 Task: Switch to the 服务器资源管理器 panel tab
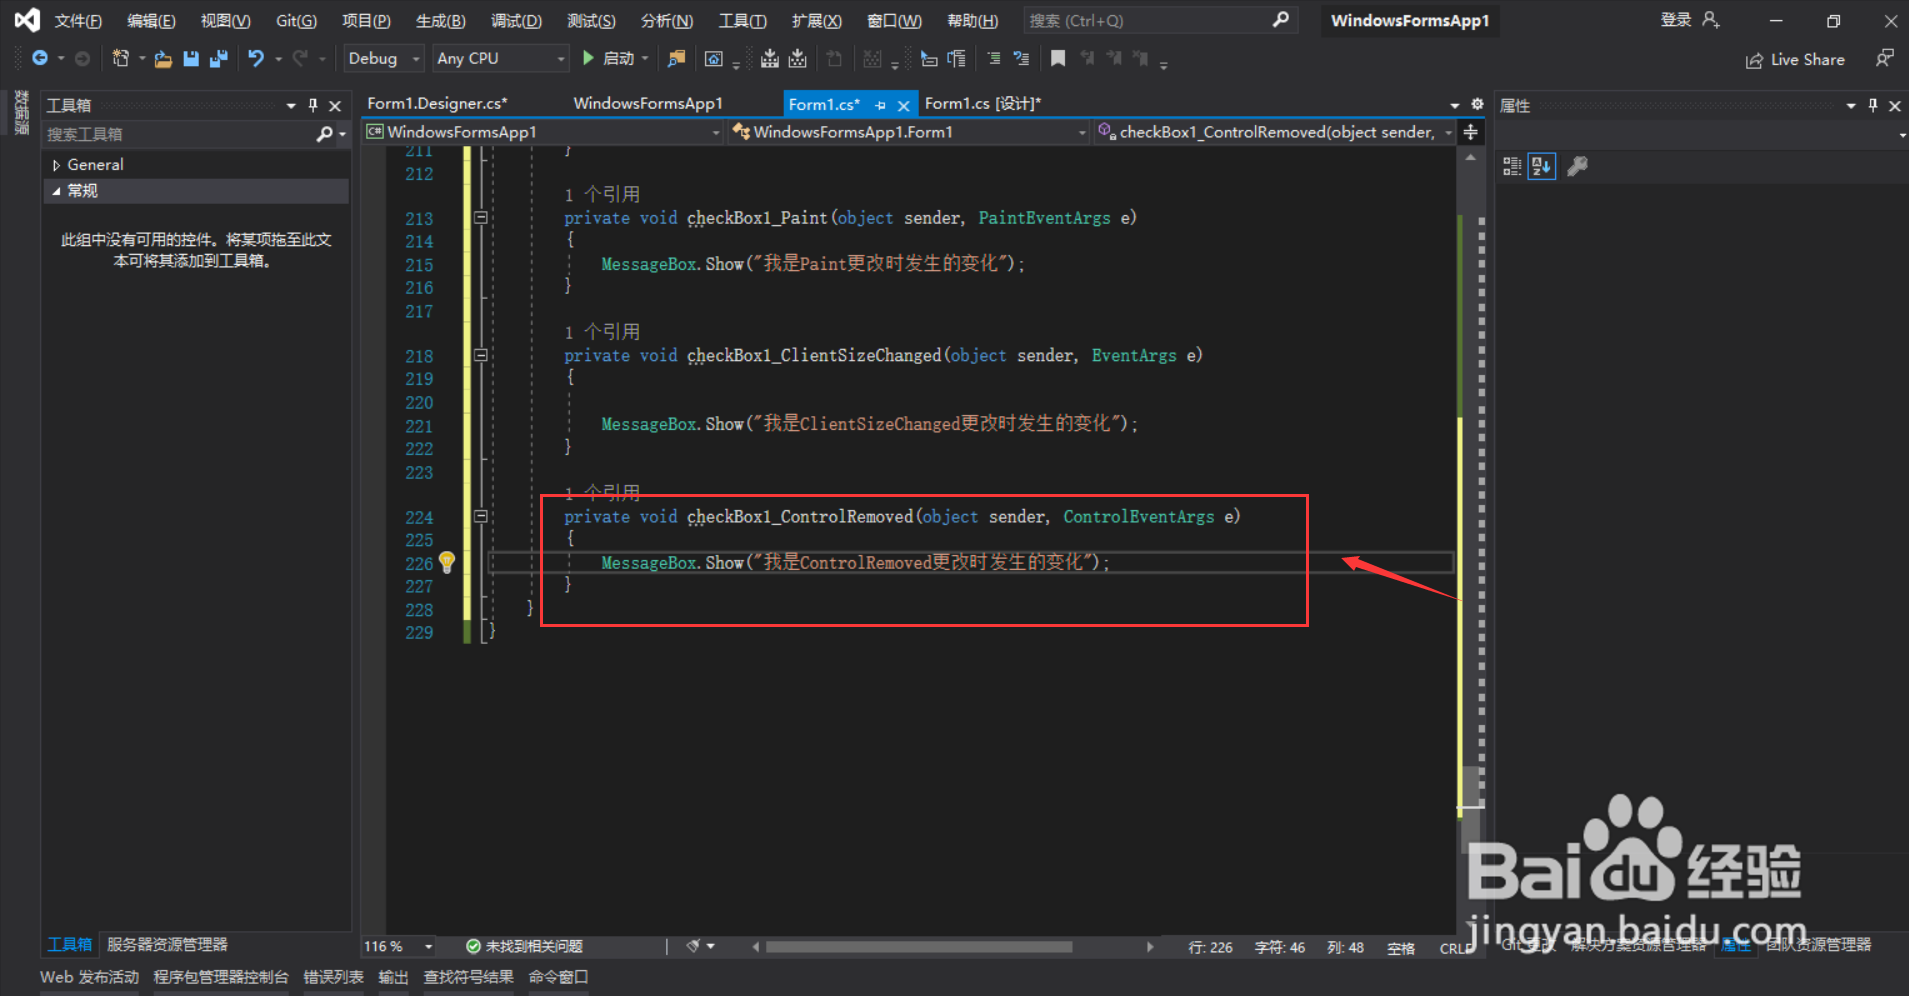pyautogui.click(x=167, y=944)
